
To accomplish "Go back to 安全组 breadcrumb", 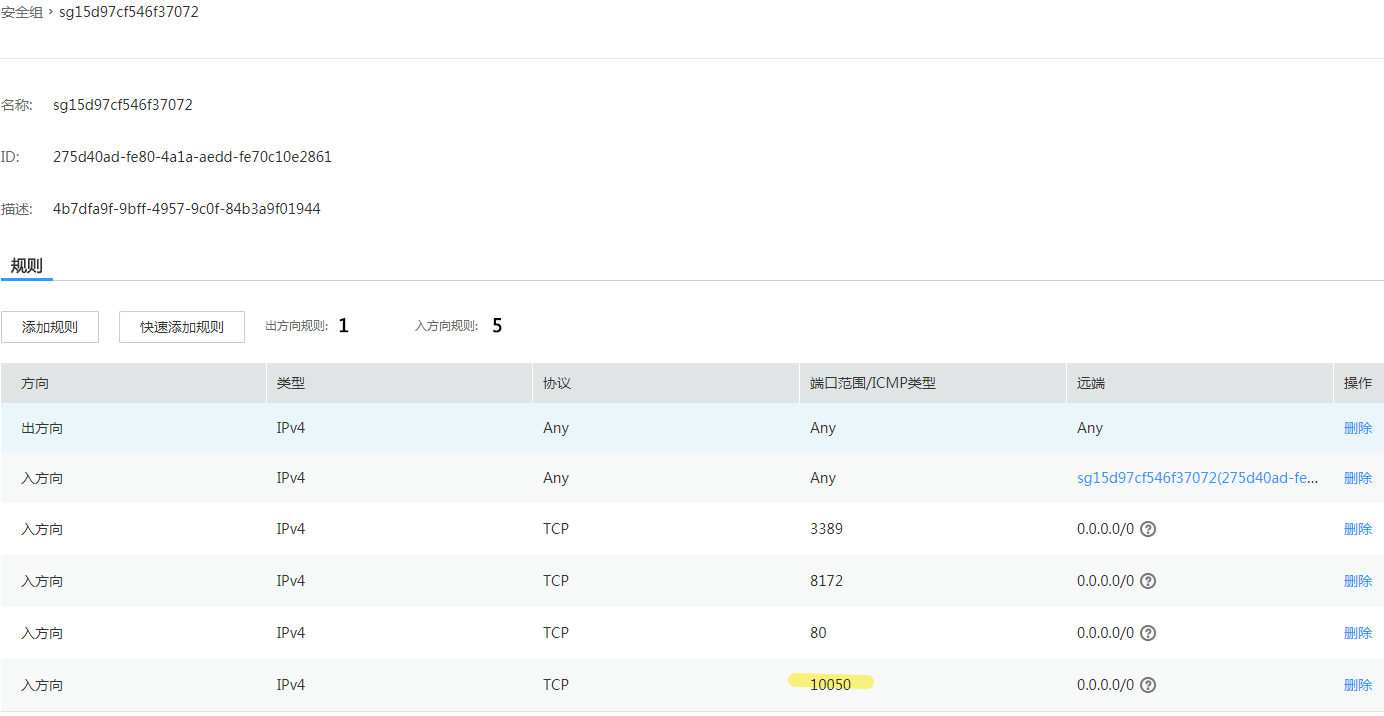I will 21,13.
